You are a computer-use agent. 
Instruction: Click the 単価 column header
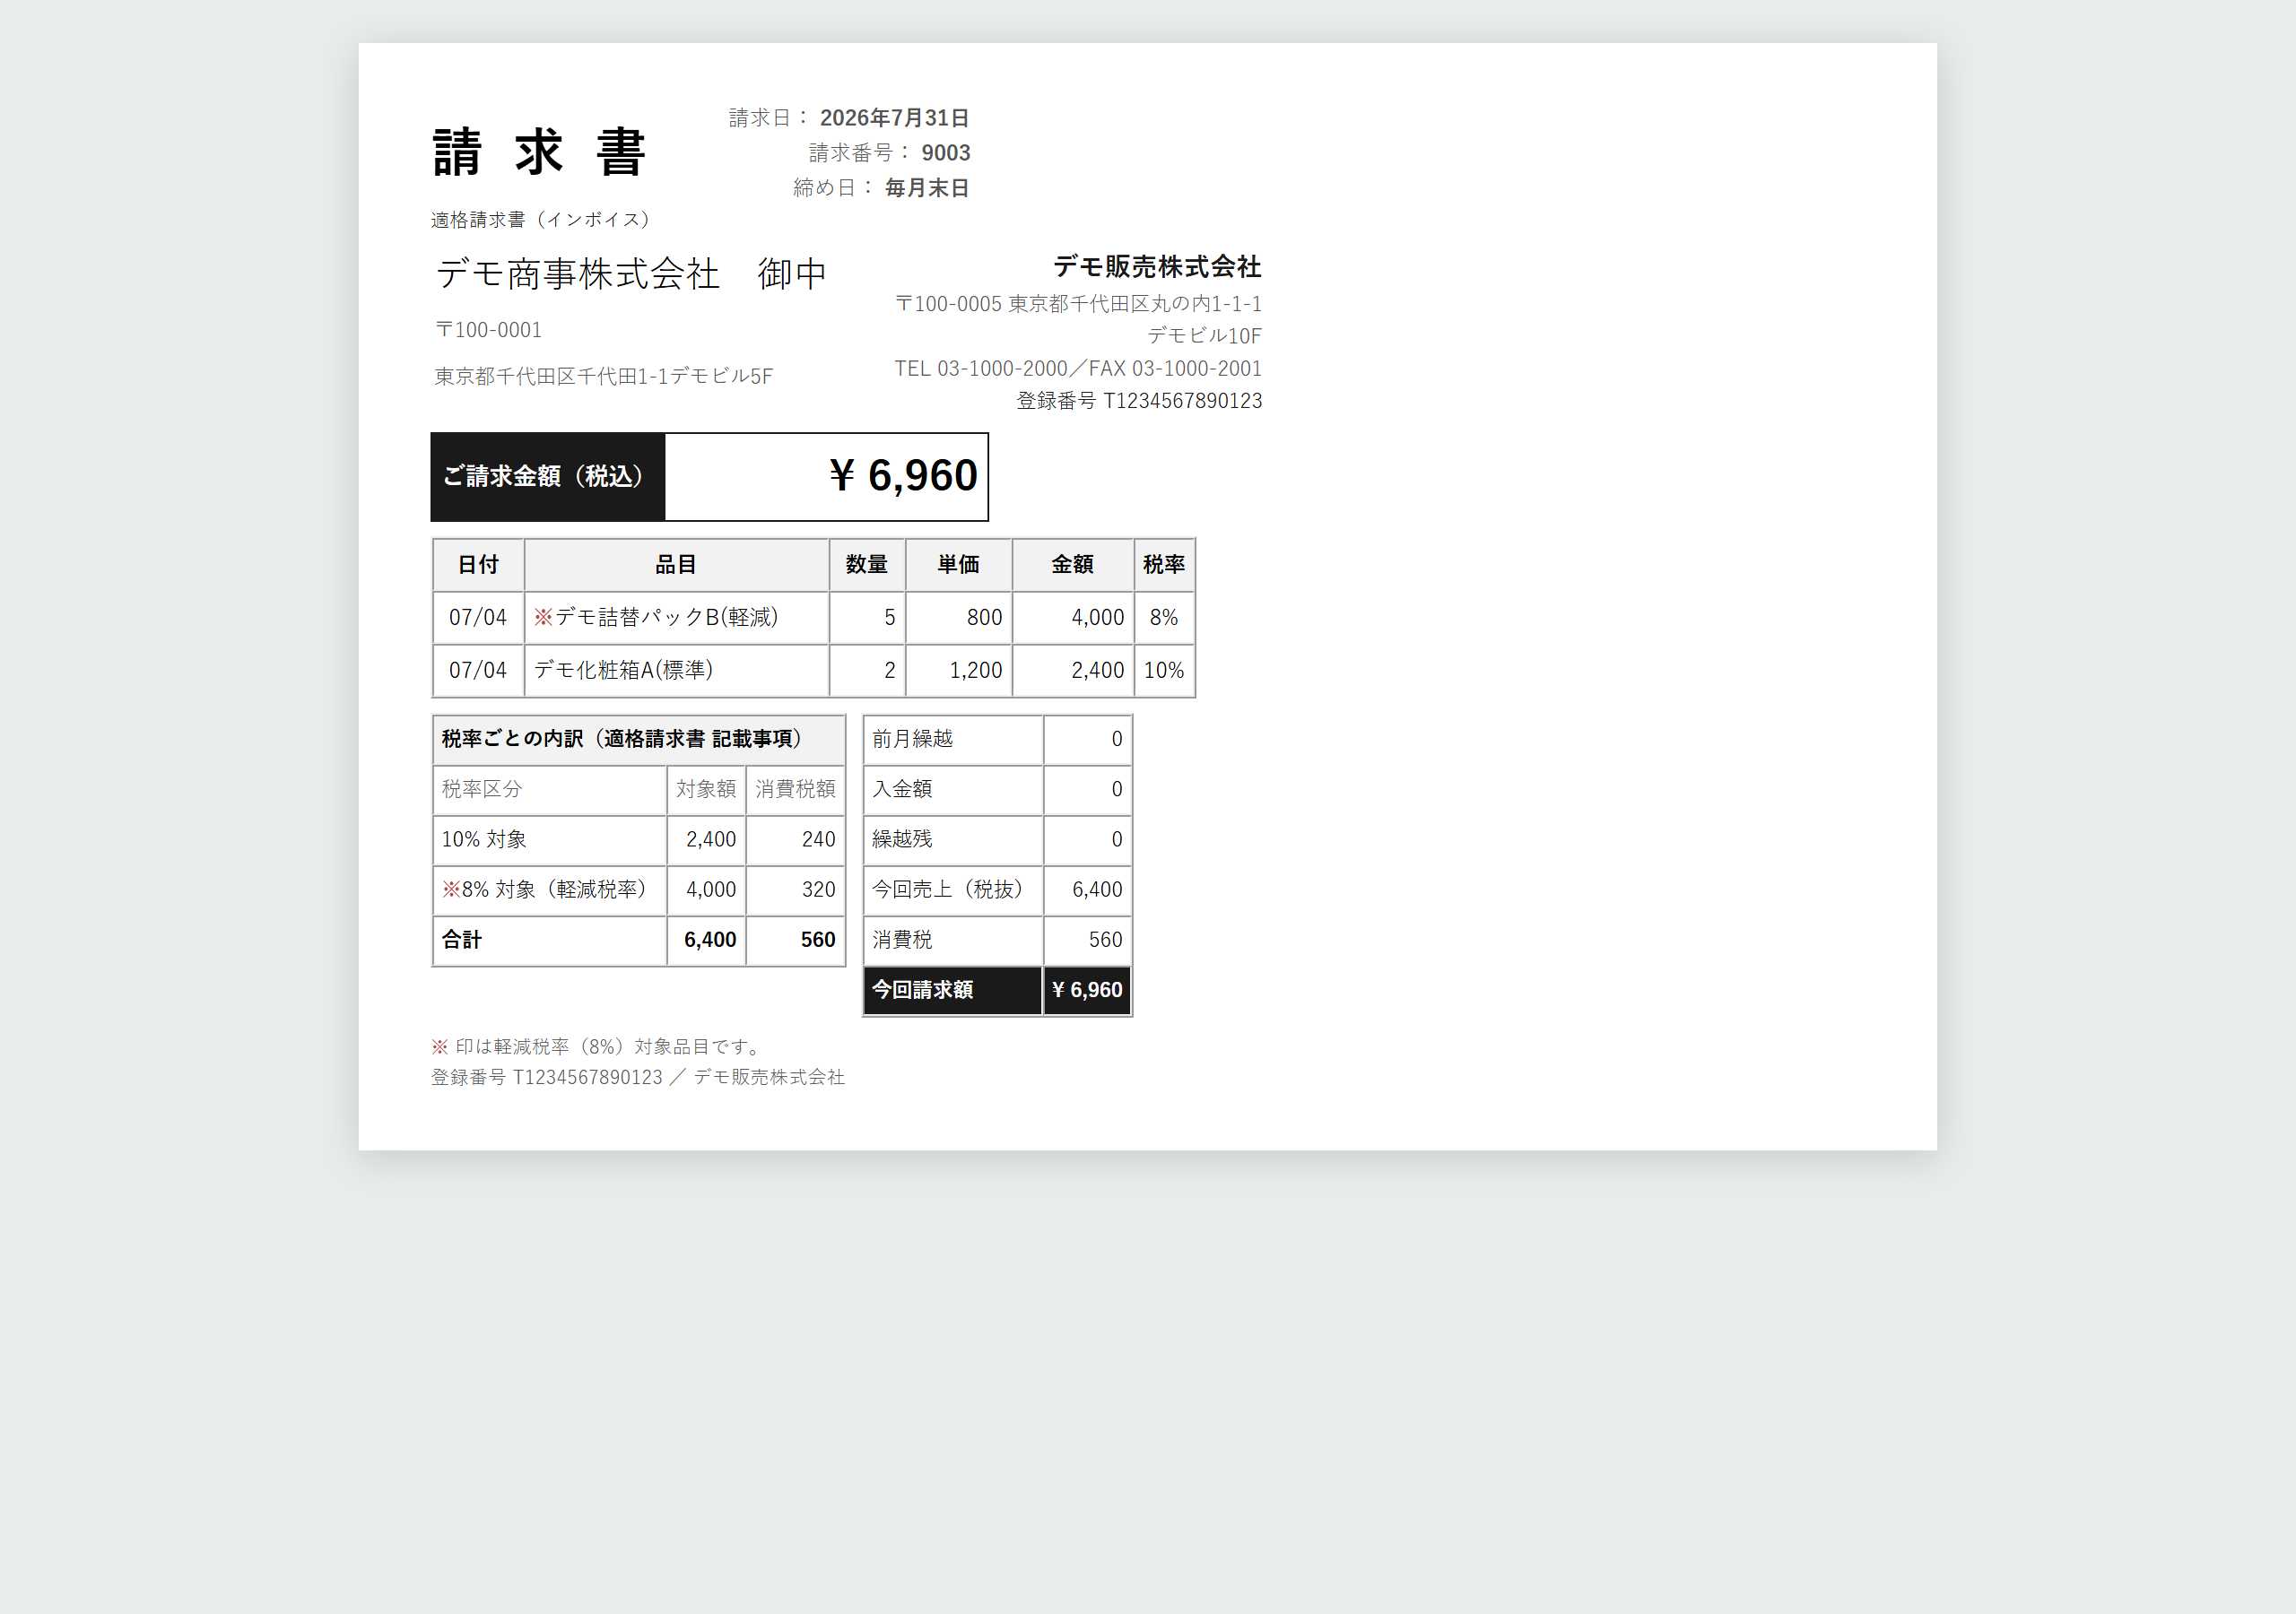(959, 565)
